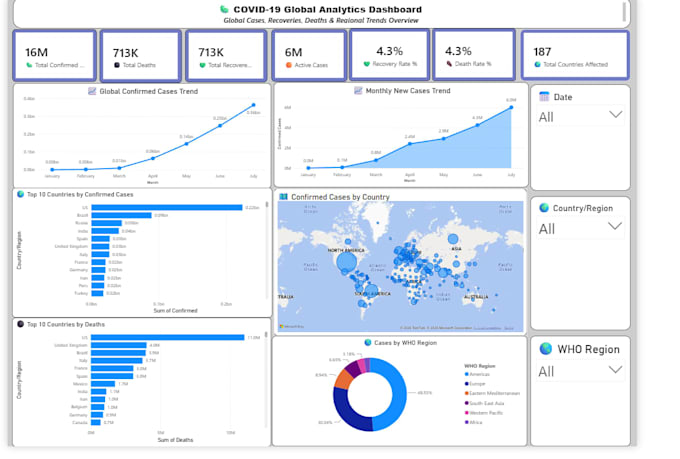The image size is (680, 459).
Task: Click the large South America bubble on the map
Action: (x=371, y=290)
